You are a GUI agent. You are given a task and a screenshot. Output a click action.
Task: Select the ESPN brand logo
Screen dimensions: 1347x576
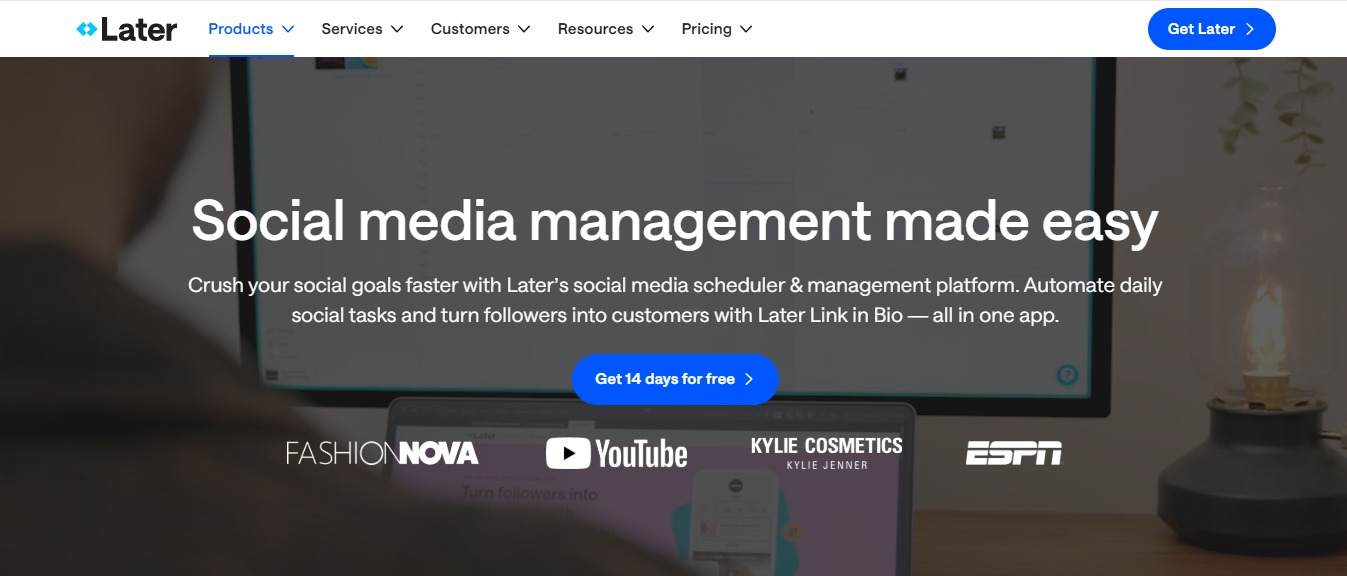click(x=1014, y=453)
